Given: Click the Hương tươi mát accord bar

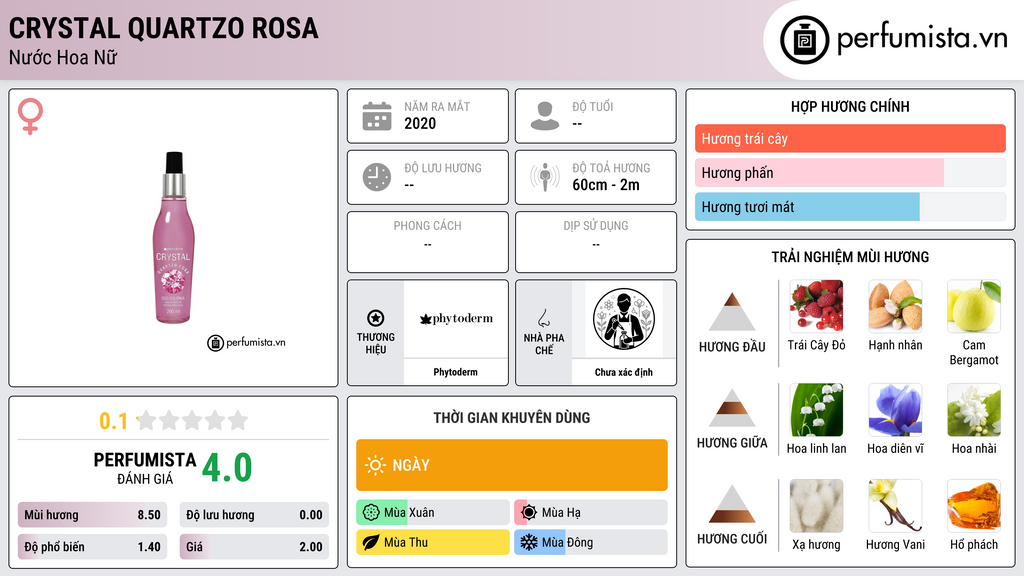Looking at the screenshot, I should click(x=850, y=206).
